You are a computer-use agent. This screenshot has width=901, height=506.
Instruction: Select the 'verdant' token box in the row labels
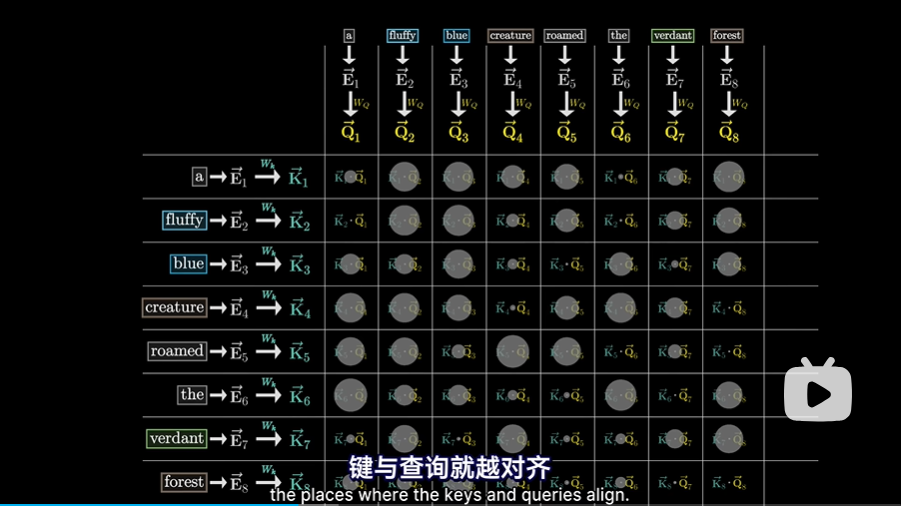tap(176, 438)
